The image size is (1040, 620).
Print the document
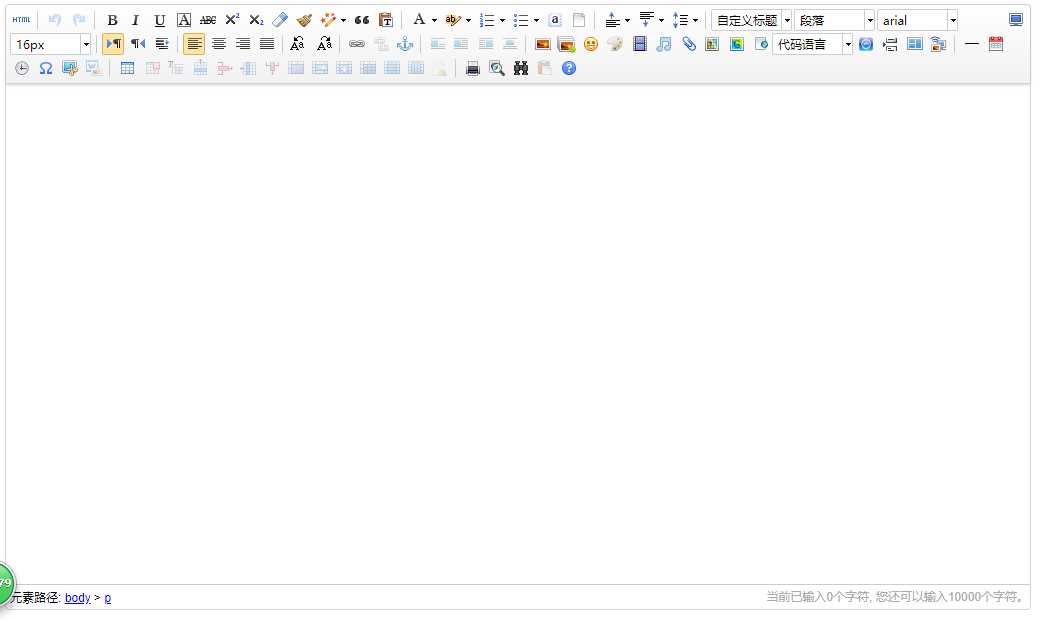pyautogui.click(x=473, y=68)
